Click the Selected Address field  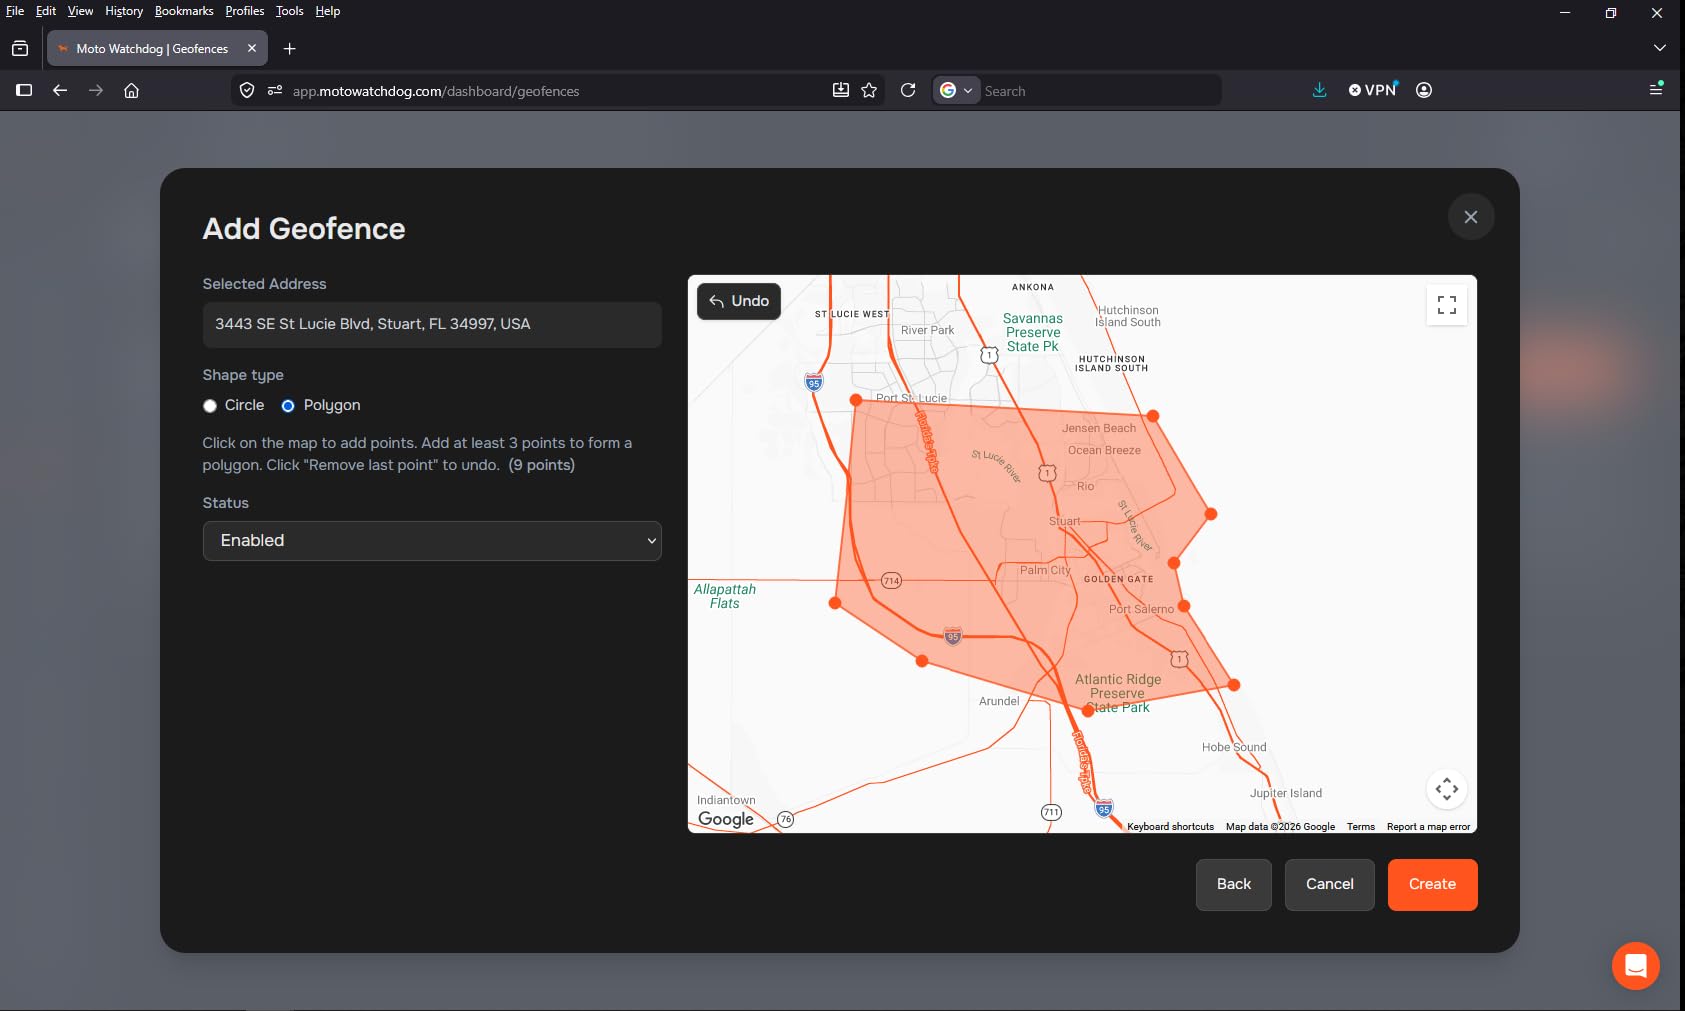point(432,325)
